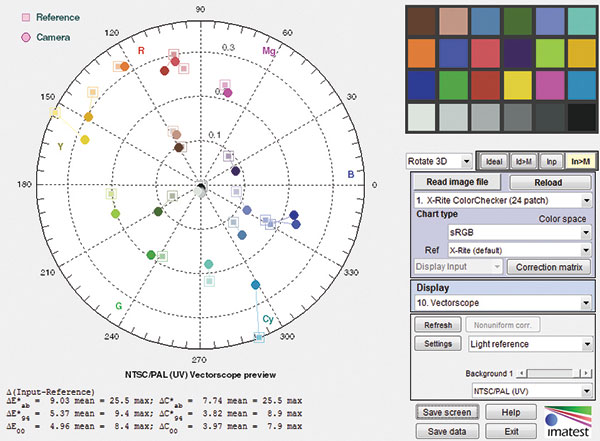600x441 pixels.
Task: Click the yellow camera circle marker
Action: tap(85, 140)
